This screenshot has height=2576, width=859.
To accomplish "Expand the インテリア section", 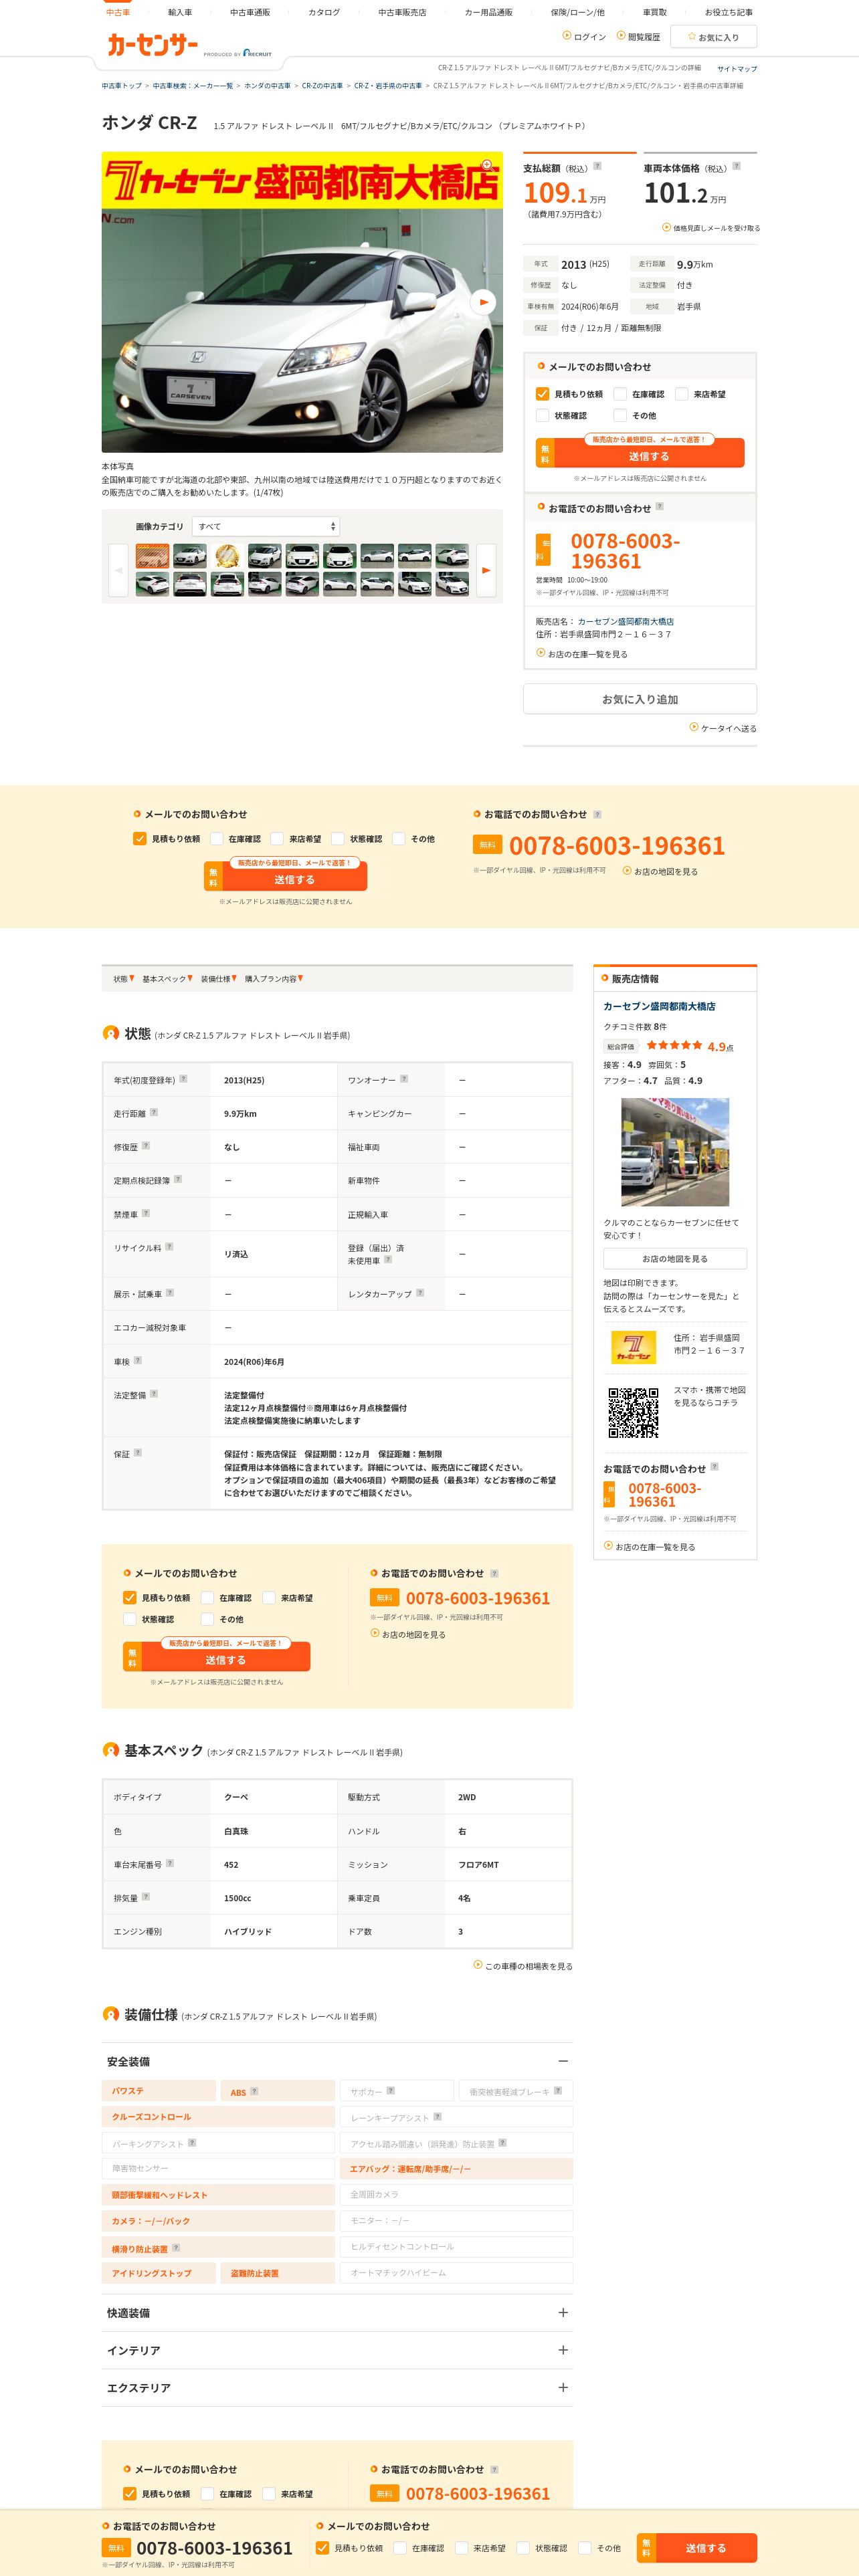I will tap(563, 2350).
